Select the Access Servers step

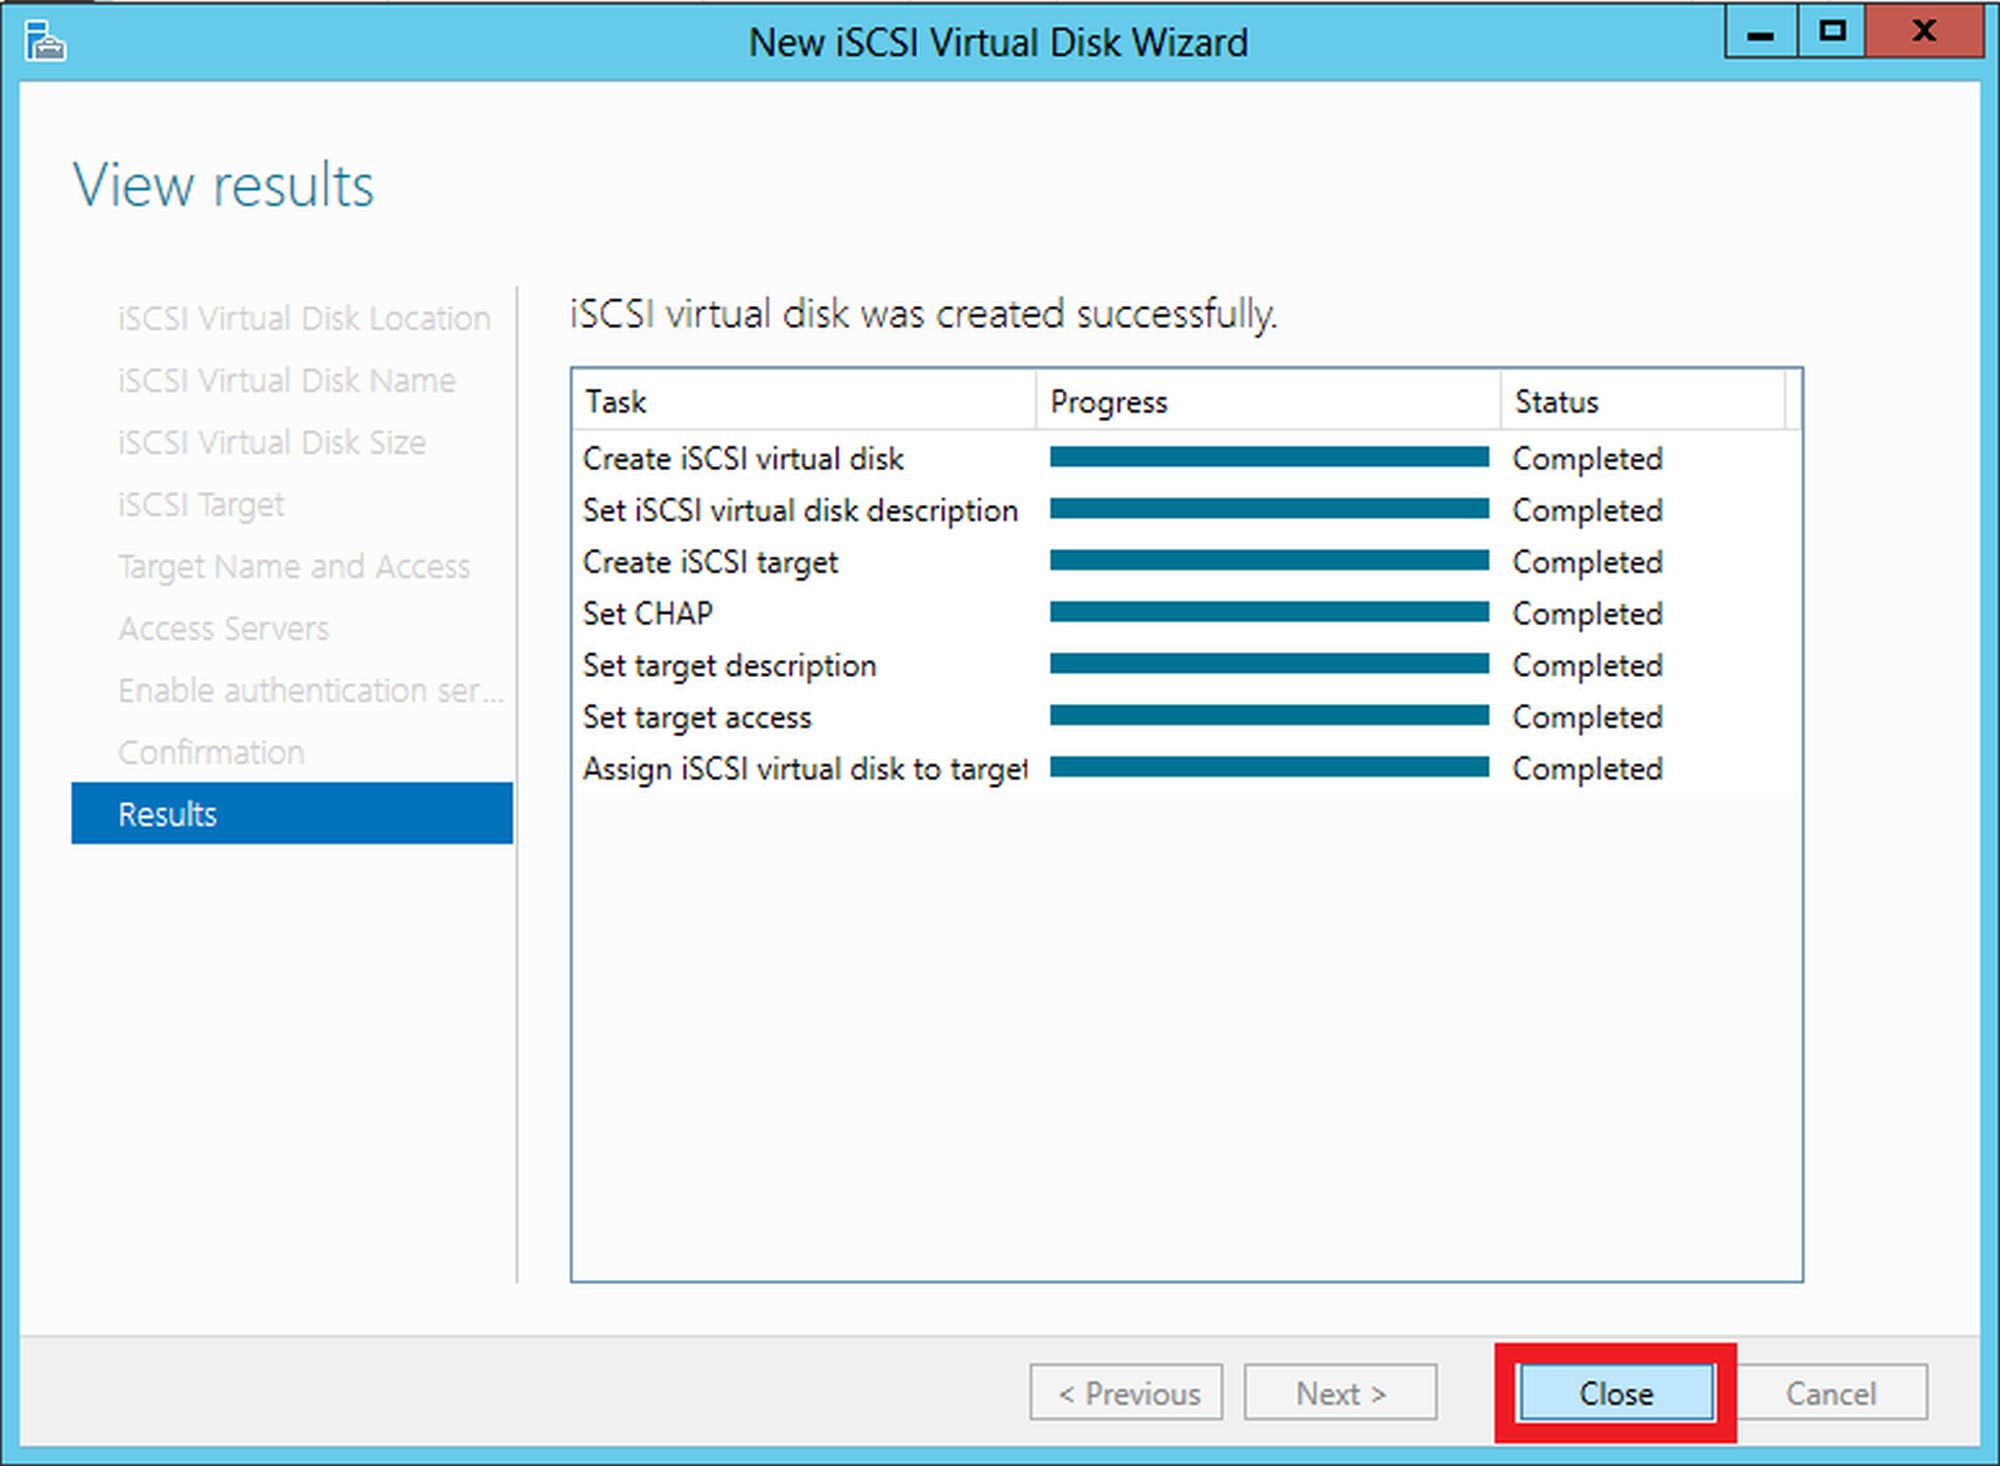click(x=223, y=628)
